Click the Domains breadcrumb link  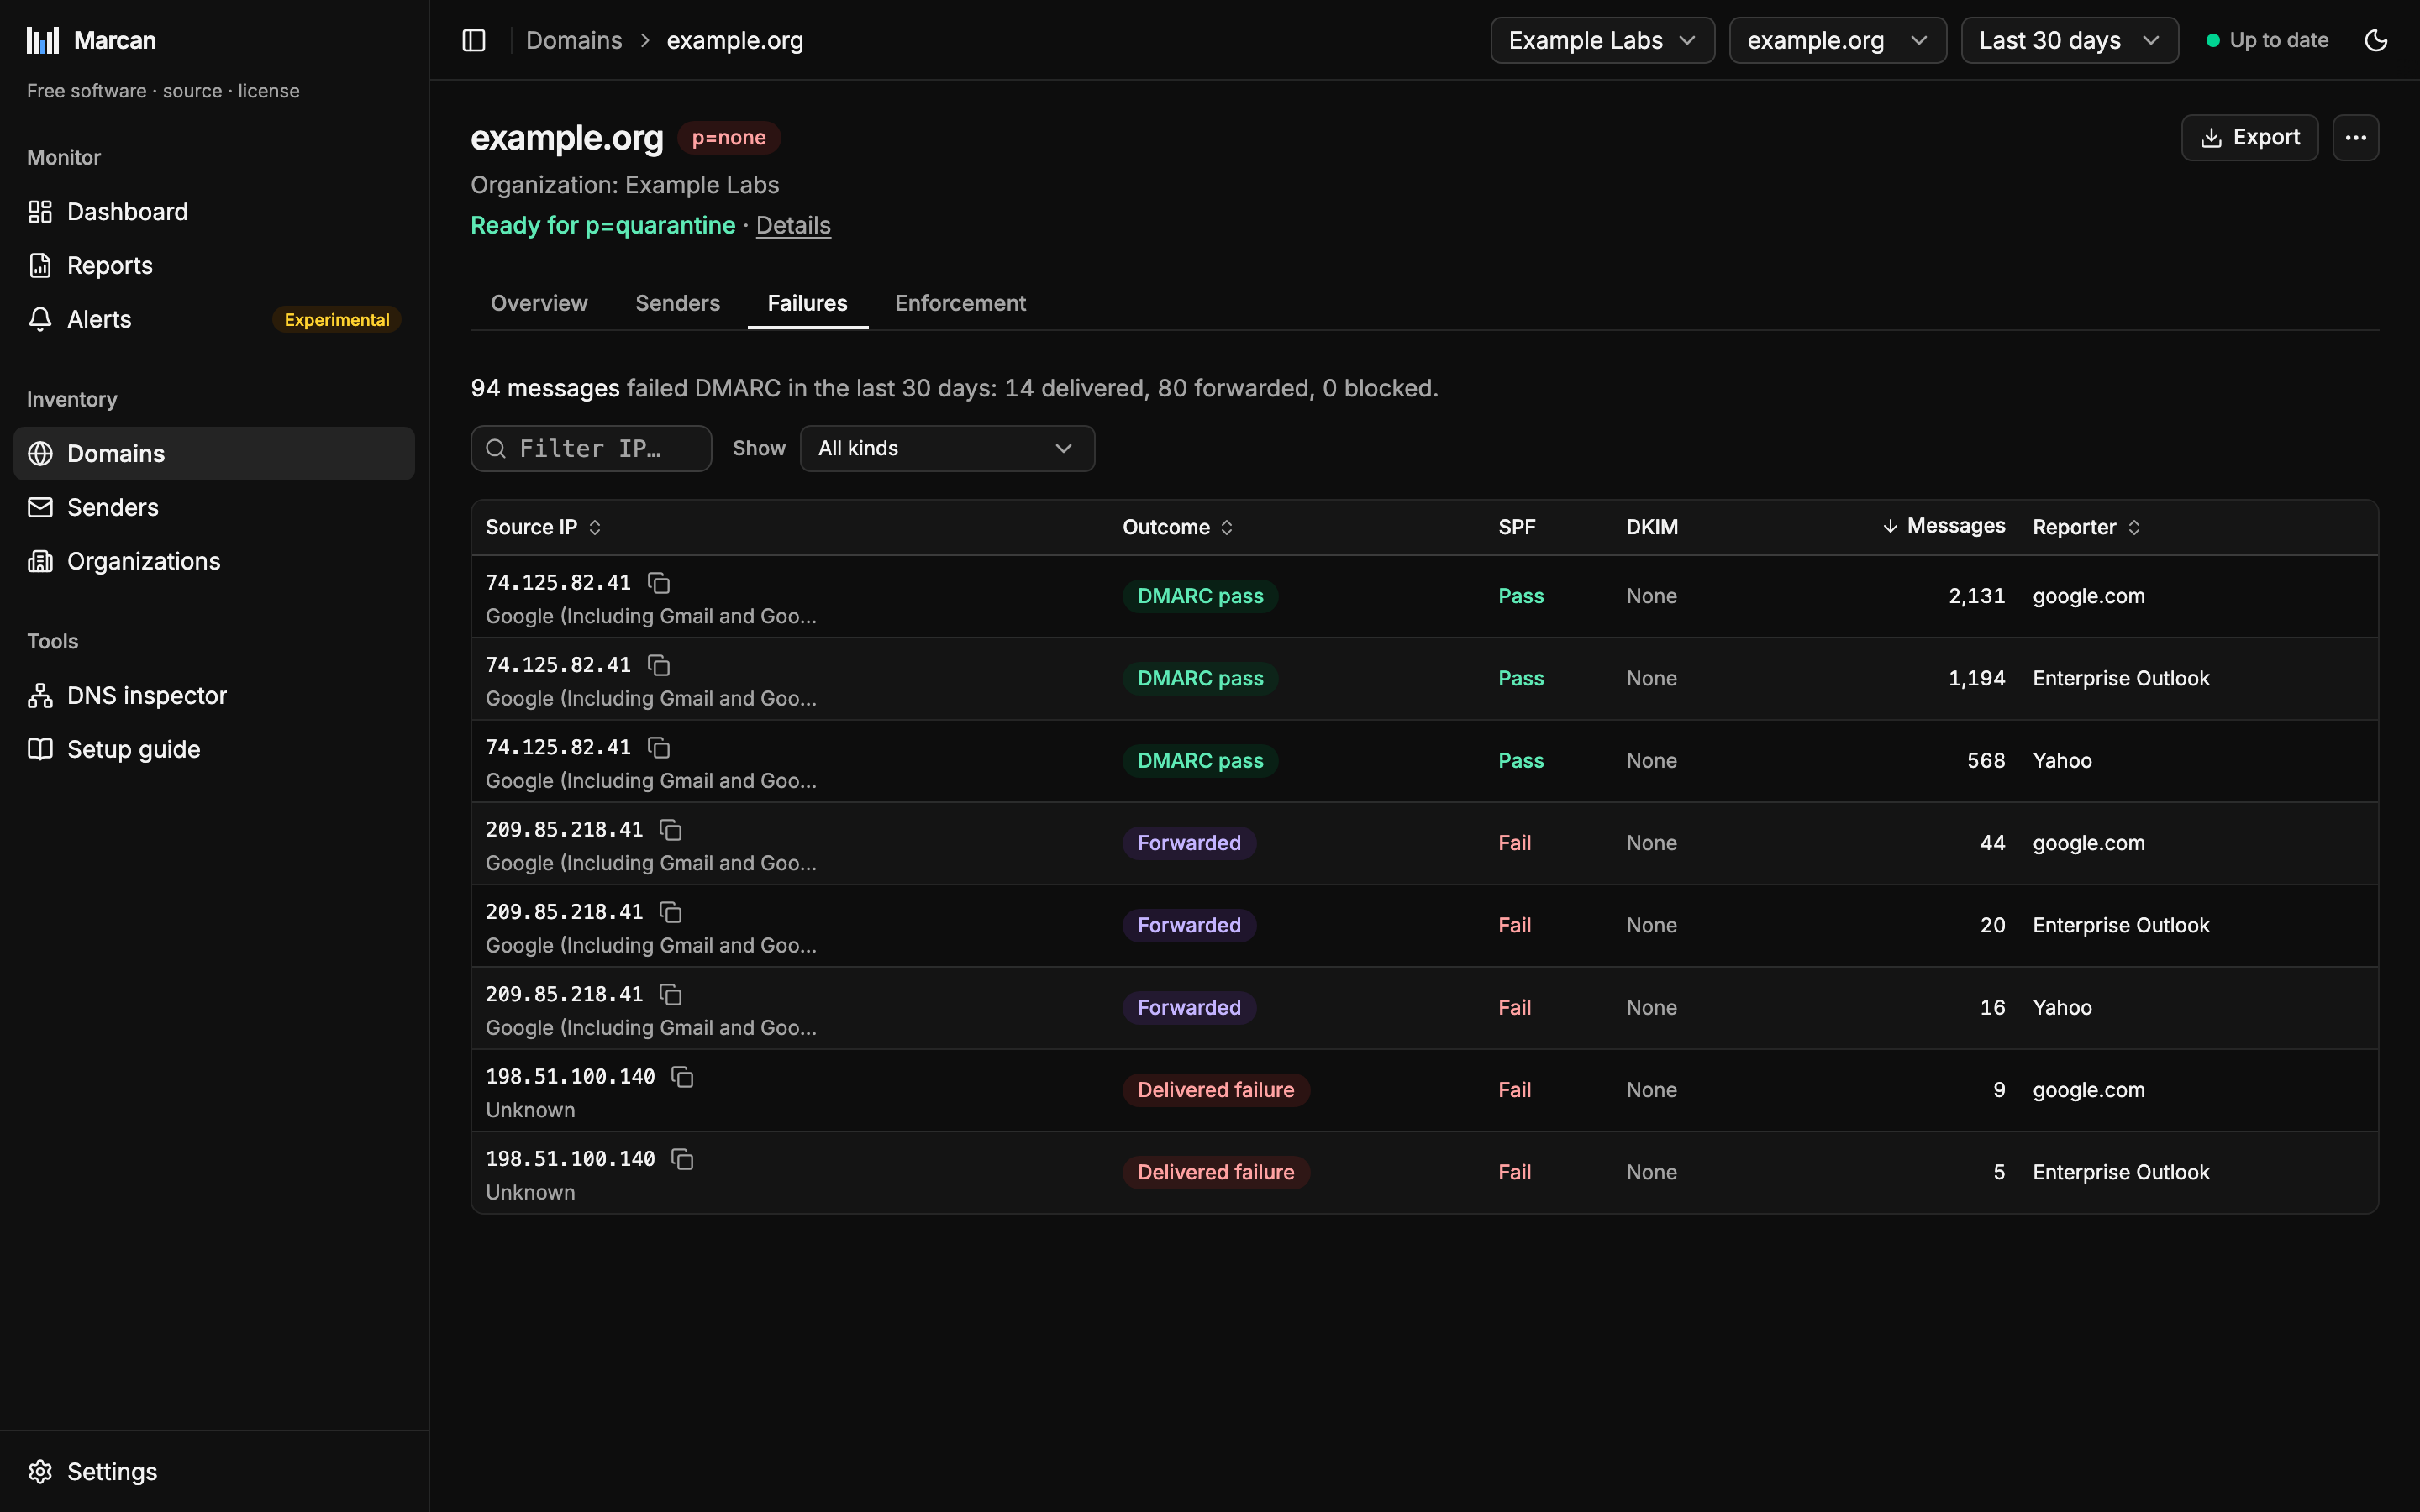pyautogui.click(x=574, y=40)
